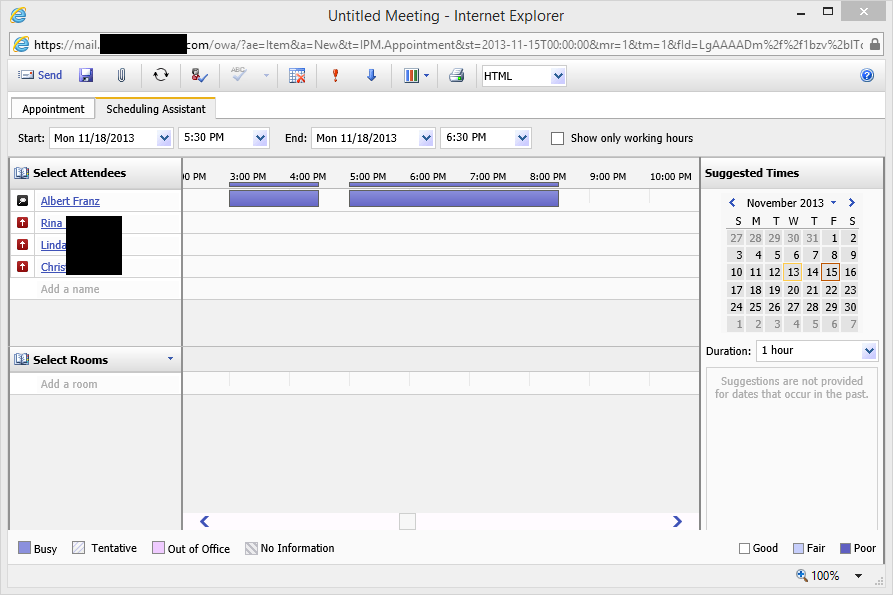Expand the 5:30 PM start time dropdown

pyautogui.click(x=260, y=138)
